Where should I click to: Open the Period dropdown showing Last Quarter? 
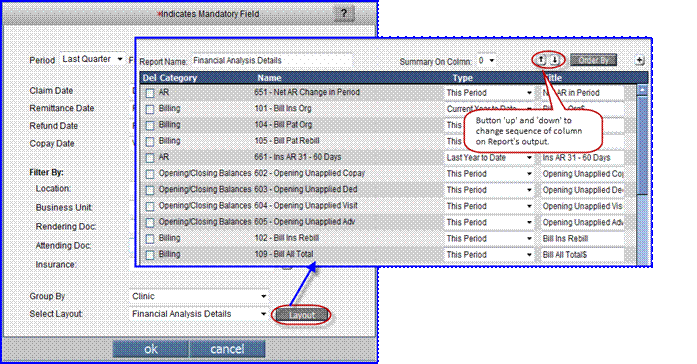(92, 59)
